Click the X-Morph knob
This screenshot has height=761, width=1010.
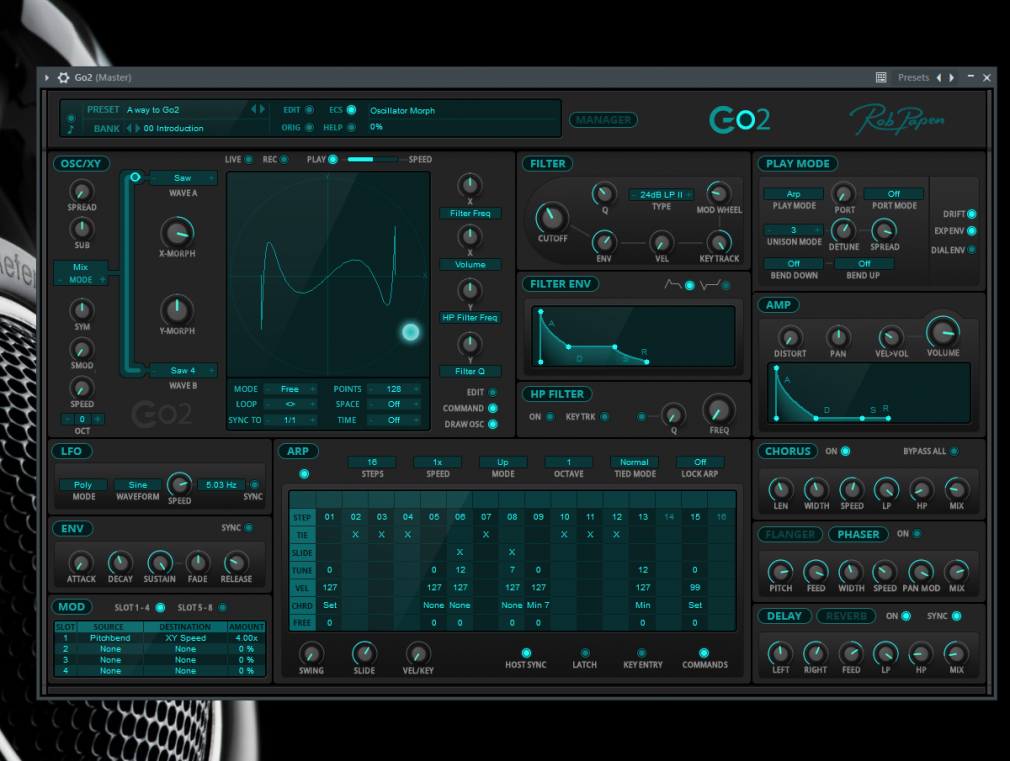177,233
